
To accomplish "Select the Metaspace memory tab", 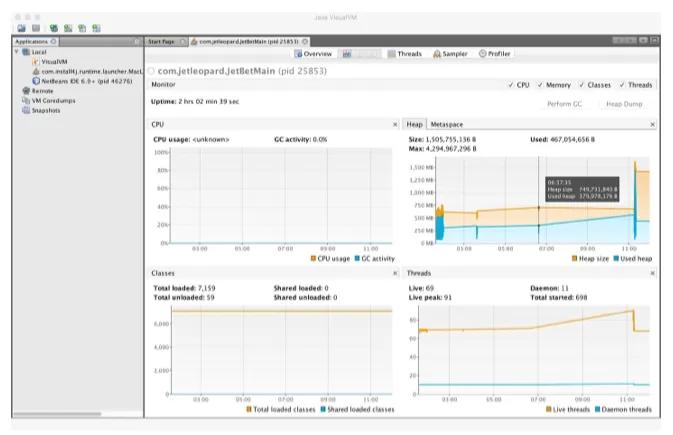I will click(446, 125).
